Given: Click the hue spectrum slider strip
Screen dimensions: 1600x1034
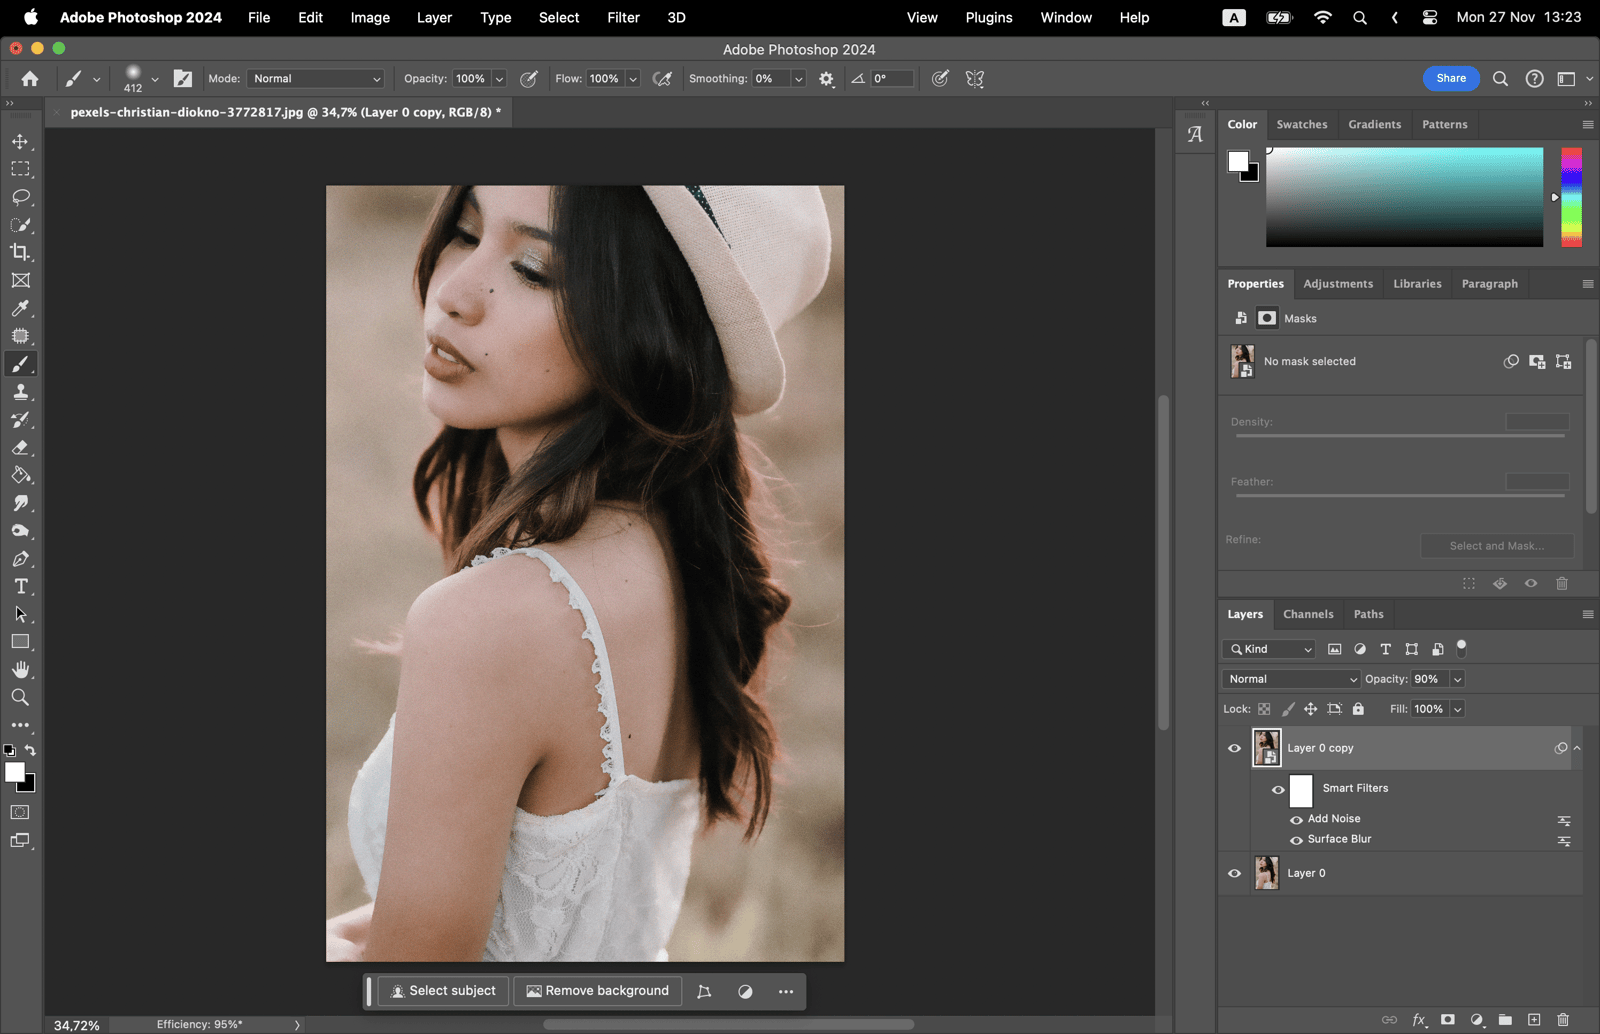Looking at the screenshot, I should click(1571, 197).
